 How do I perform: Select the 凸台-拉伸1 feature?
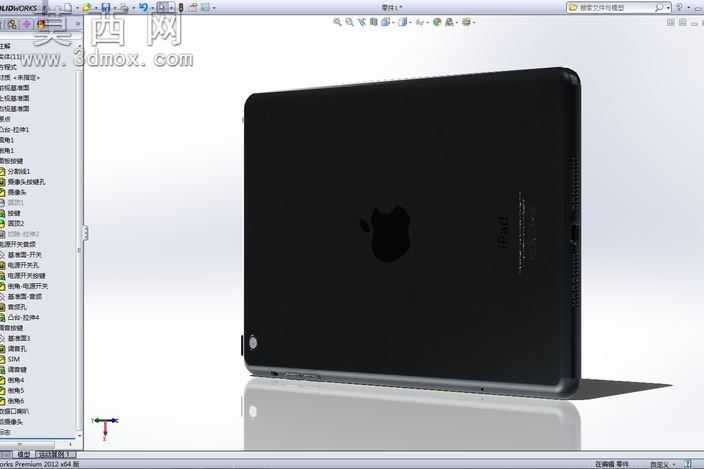point(14,129)
